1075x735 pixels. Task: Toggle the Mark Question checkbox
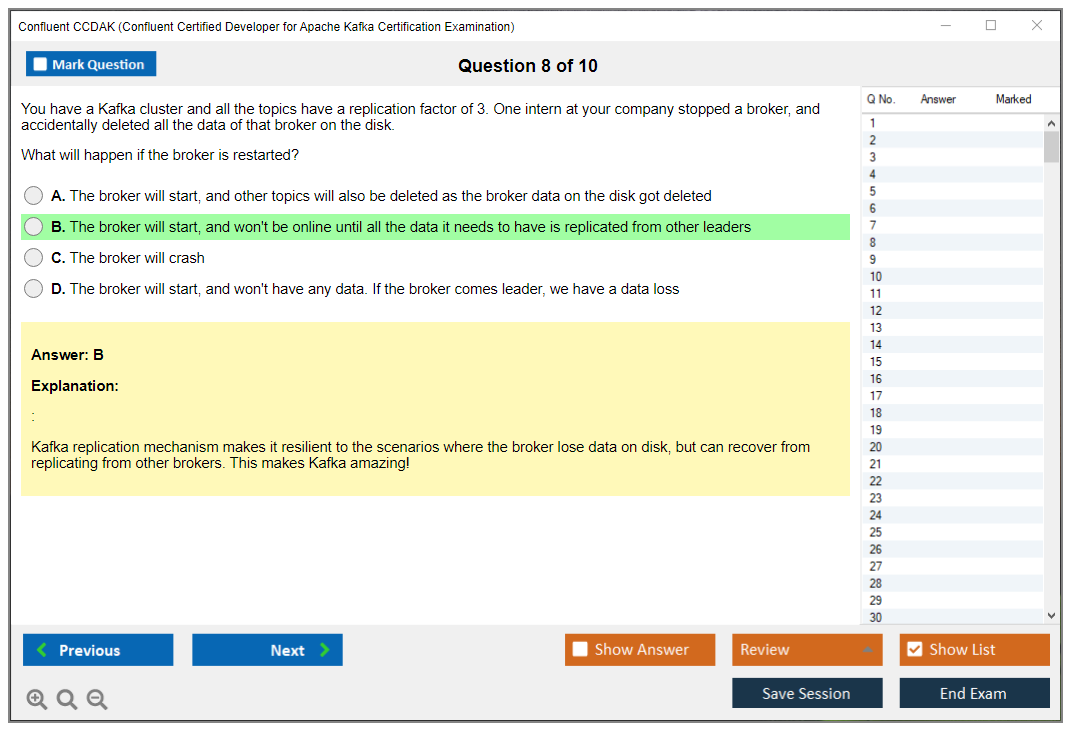click(x=41, y=65)
